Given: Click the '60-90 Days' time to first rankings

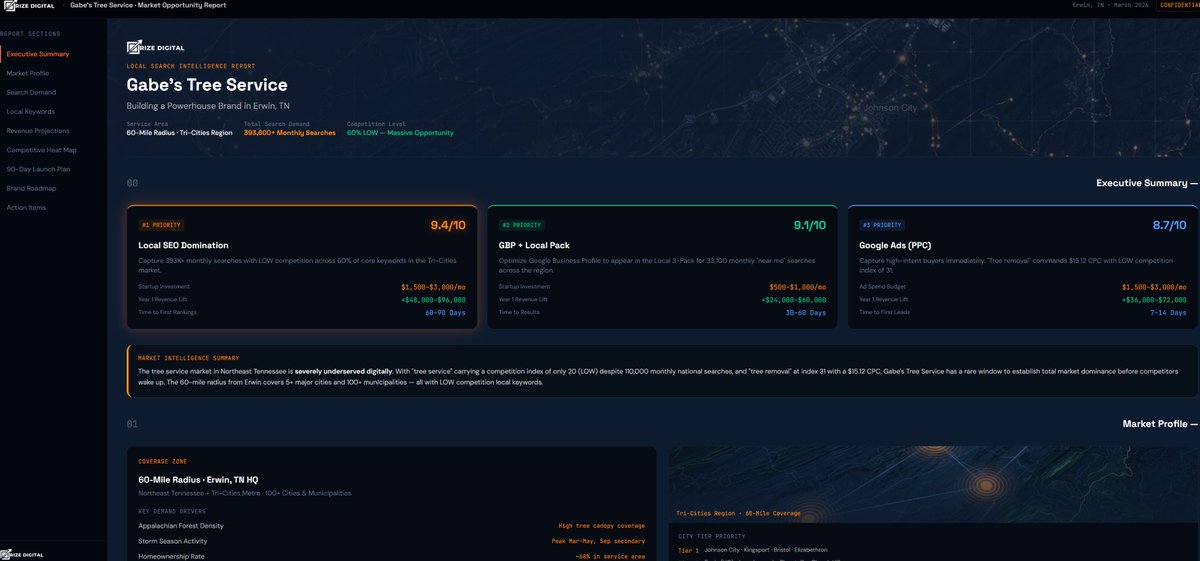Looking at the screenshot, I should pos(446,313).
